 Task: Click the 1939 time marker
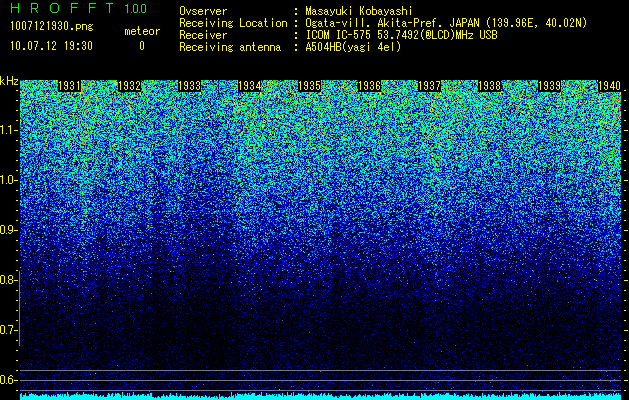pyautogui.click(x=549, y=86)
